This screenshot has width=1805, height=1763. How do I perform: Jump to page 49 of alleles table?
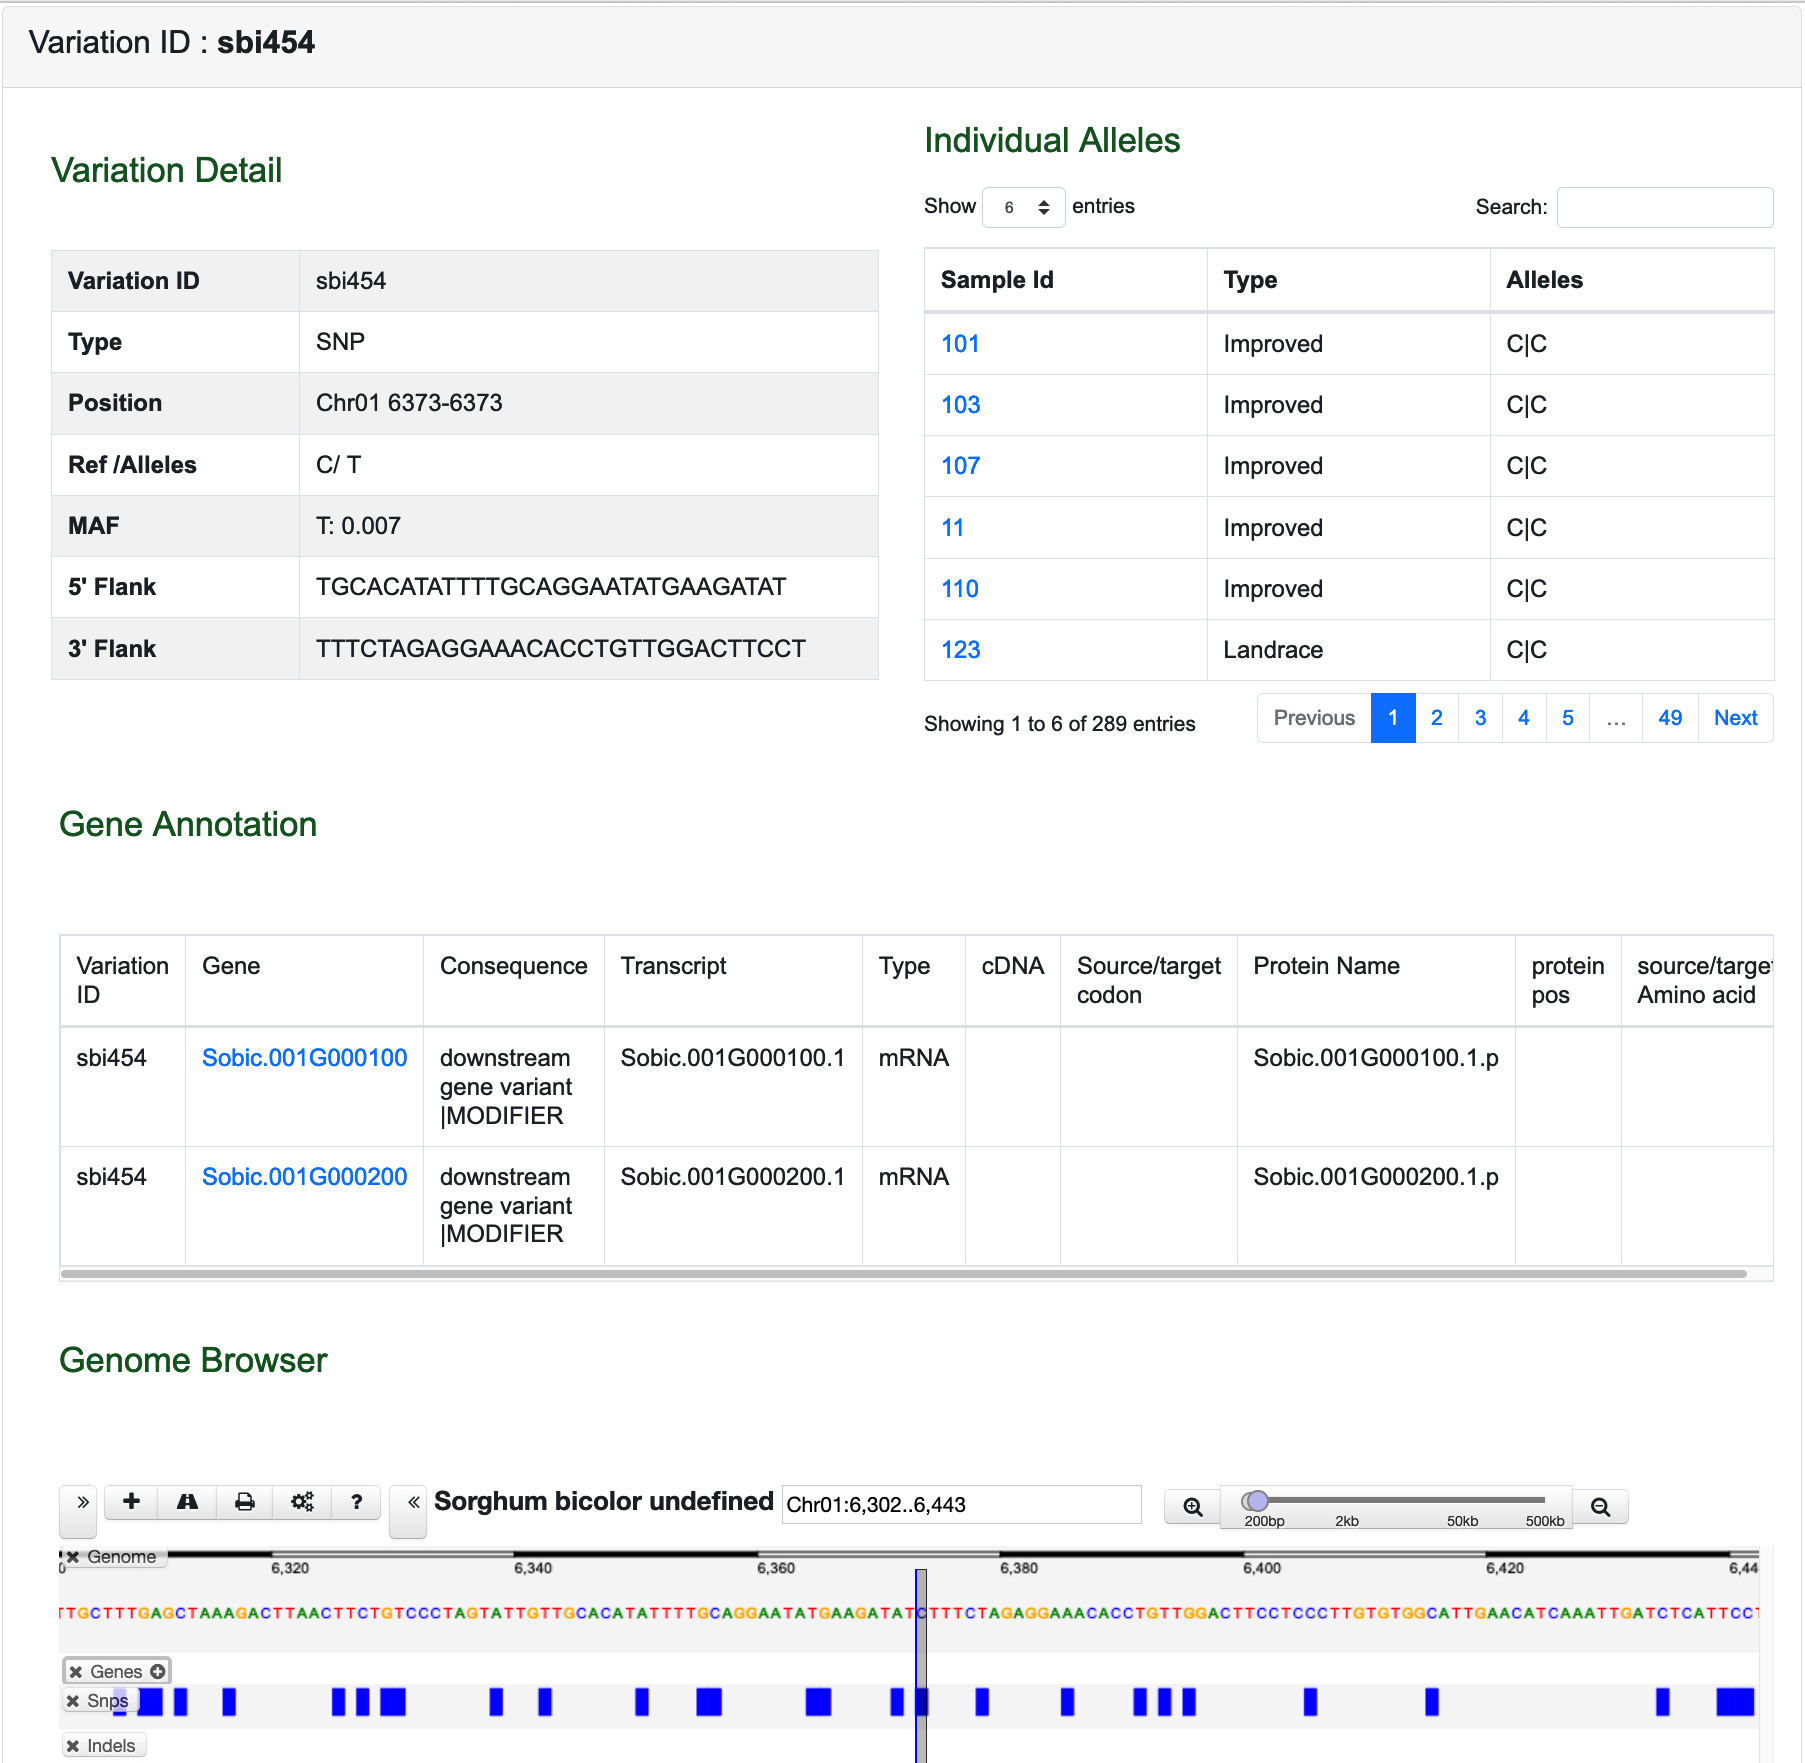click(x=1669, y=718)
